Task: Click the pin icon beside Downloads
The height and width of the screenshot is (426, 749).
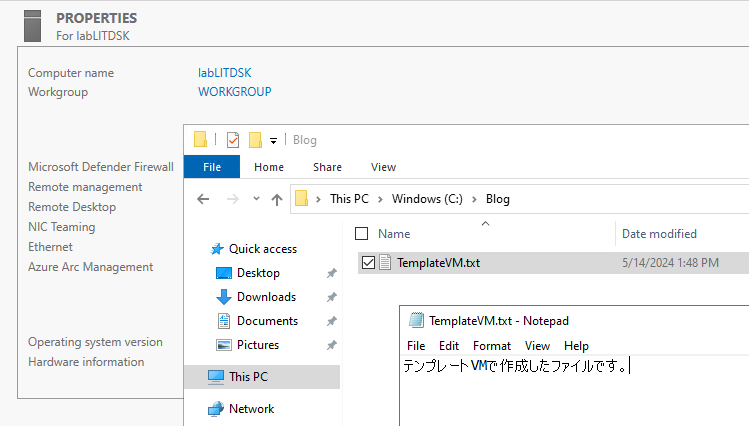Action: (x=332, y=297)
